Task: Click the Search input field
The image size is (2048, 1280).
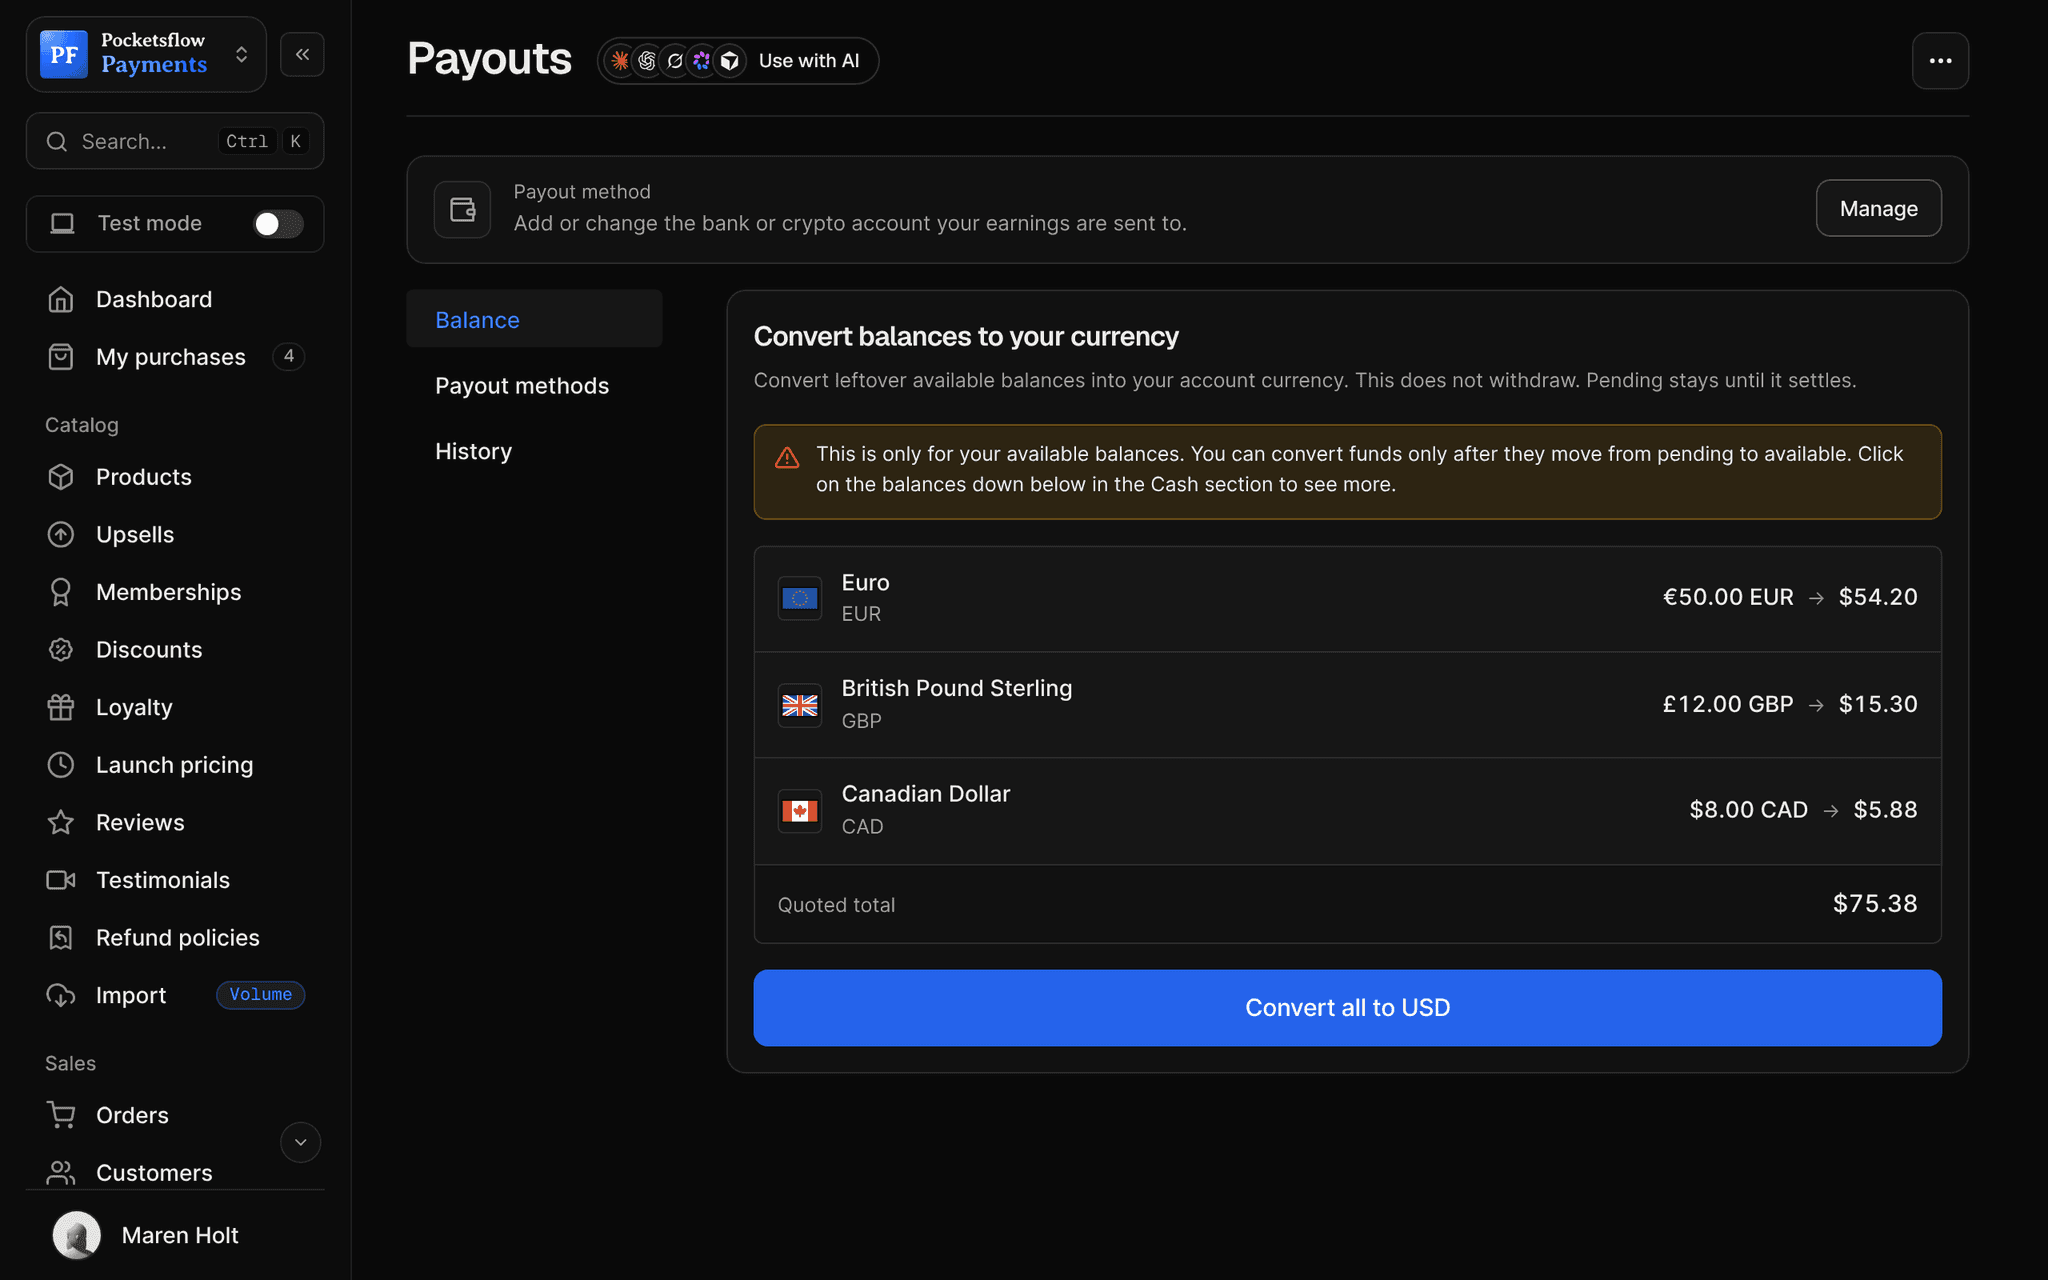Action: click(175, 141)
